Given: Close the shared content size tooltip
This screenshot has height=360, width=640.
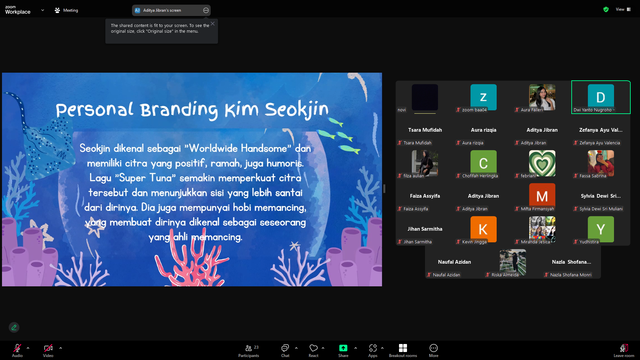Looking at the screenshot, I should pos(213,24).
